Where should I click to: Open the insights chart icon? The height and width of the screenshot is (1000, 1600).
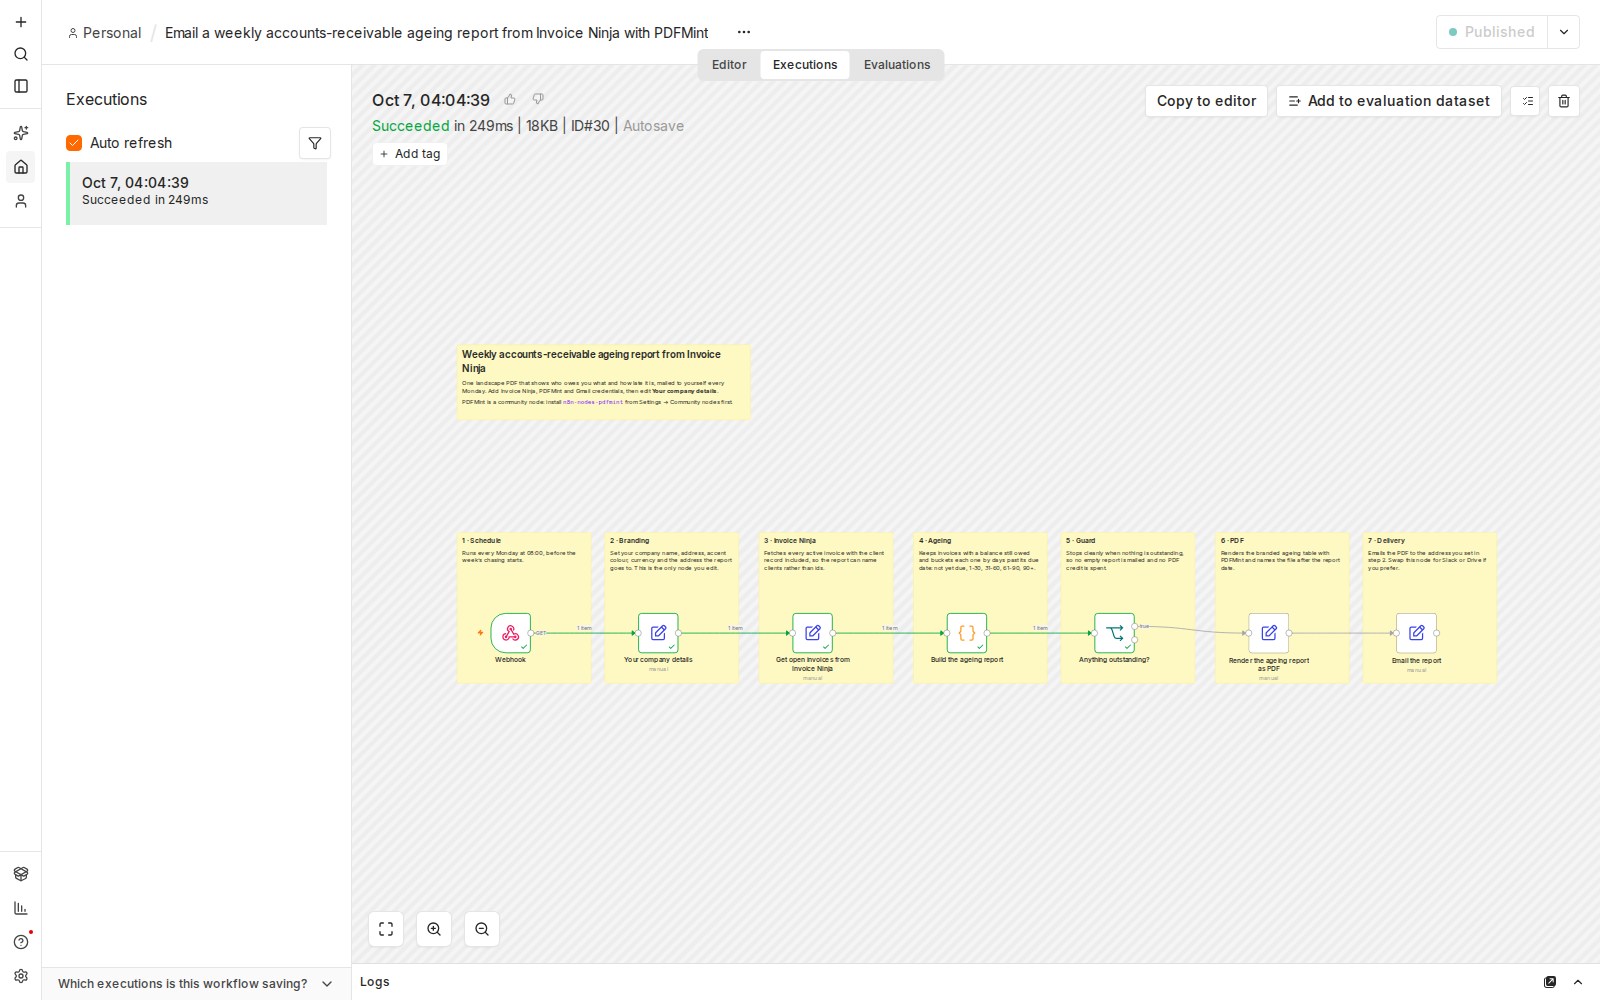pos(21,908)
